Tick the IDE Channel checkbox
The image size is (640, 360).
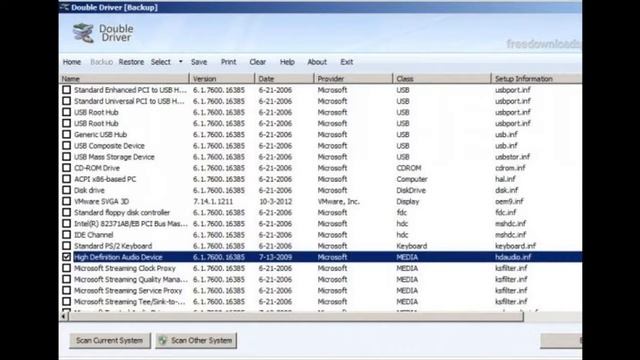[x=67, y=235]
